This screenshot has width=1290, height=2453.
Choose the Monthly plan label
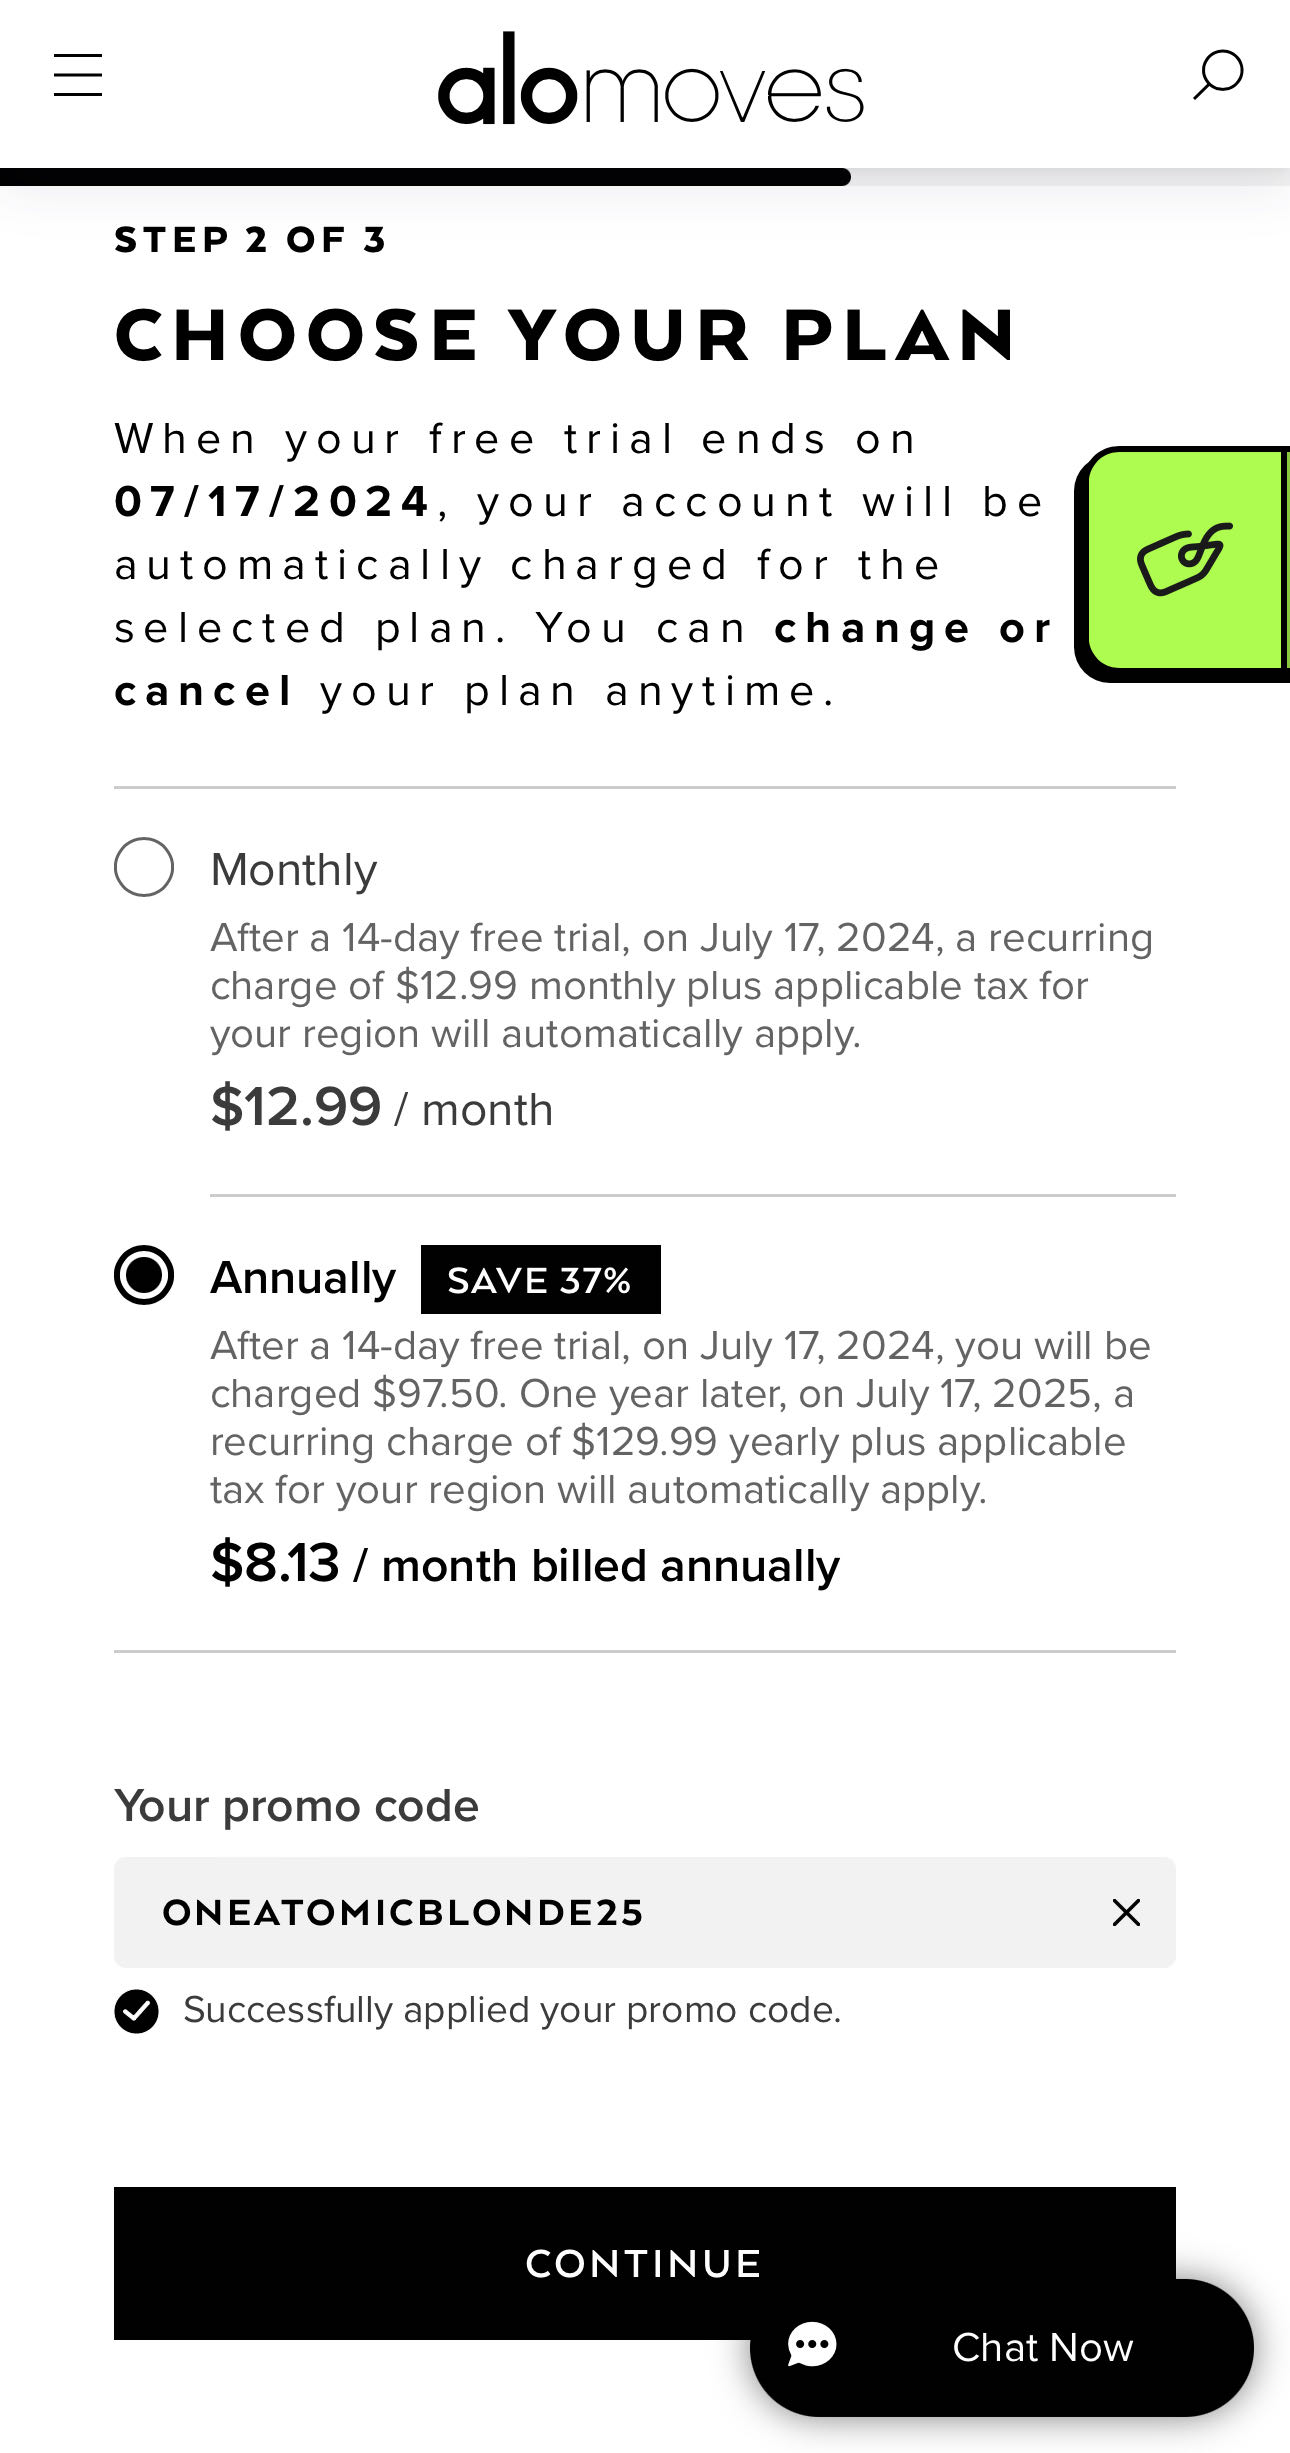coord(294,870)
